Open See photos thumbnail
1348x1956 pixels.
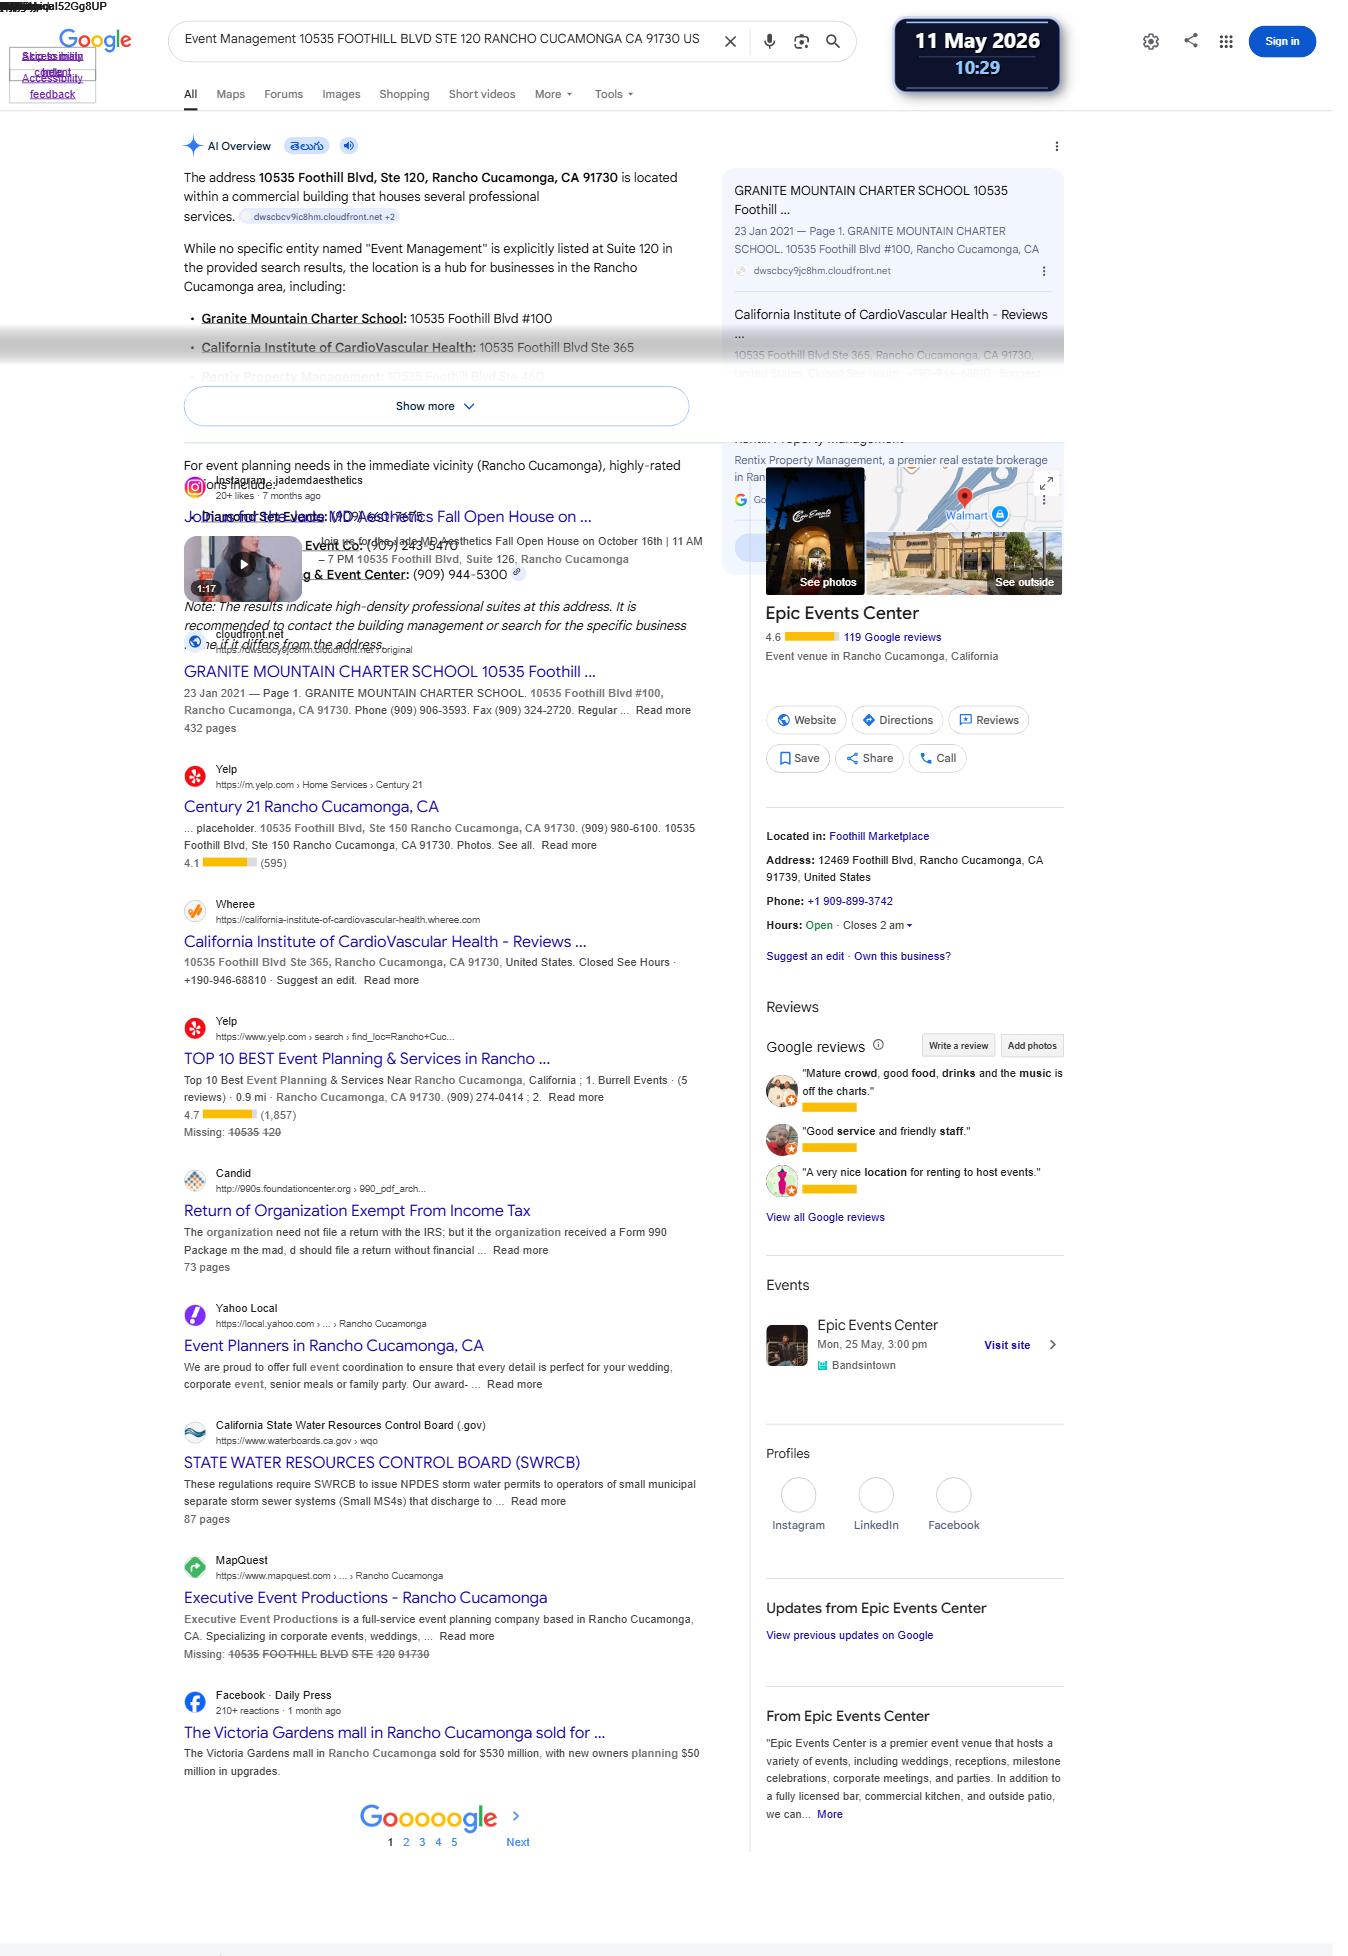[x=815, y=532]
